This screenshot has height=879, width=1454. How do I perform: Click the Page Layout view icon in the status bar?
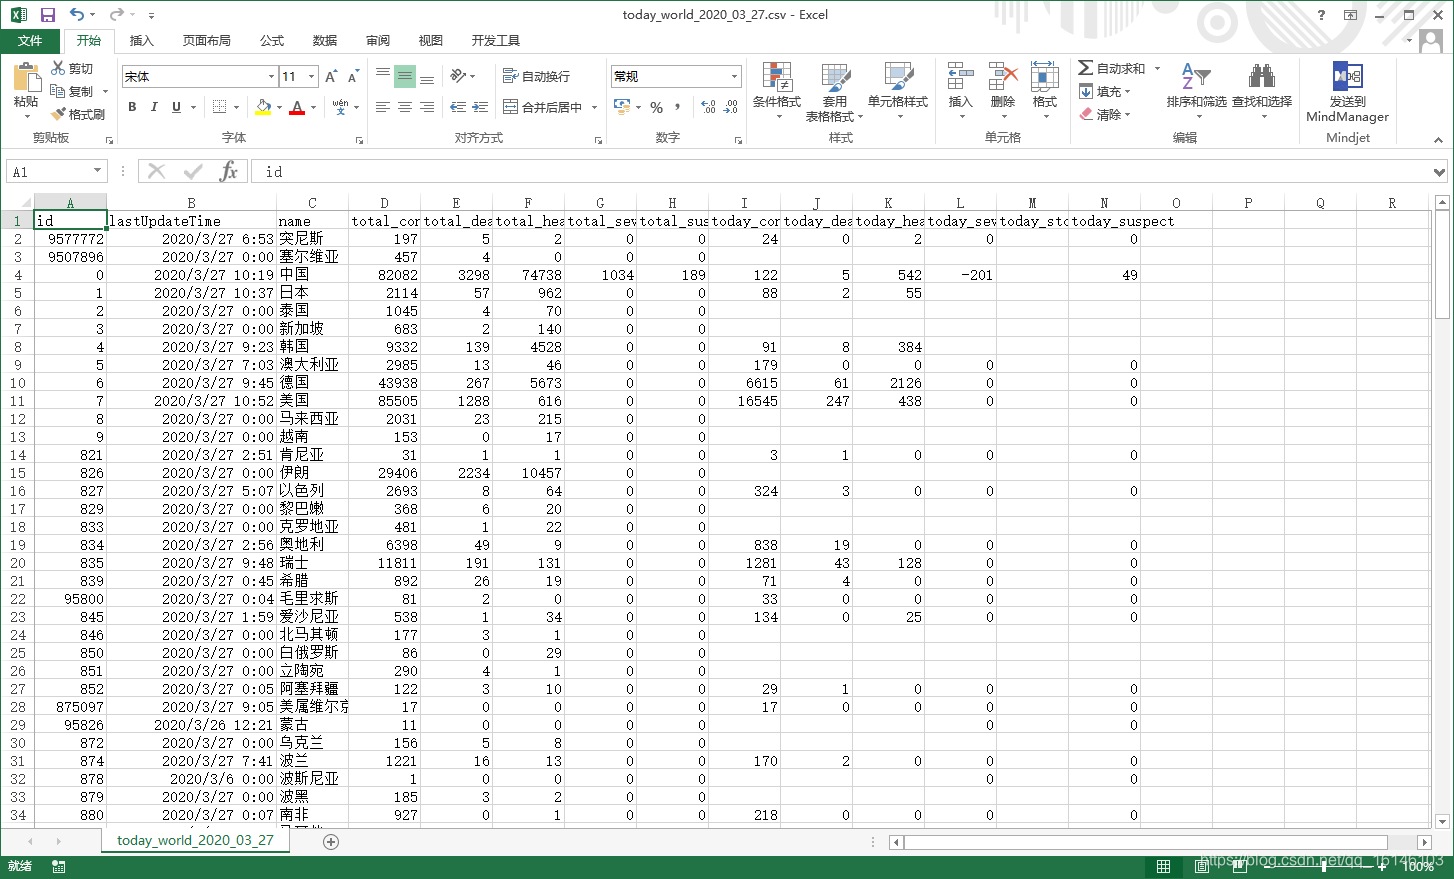pyautogui.click(x=1202, y=866)
